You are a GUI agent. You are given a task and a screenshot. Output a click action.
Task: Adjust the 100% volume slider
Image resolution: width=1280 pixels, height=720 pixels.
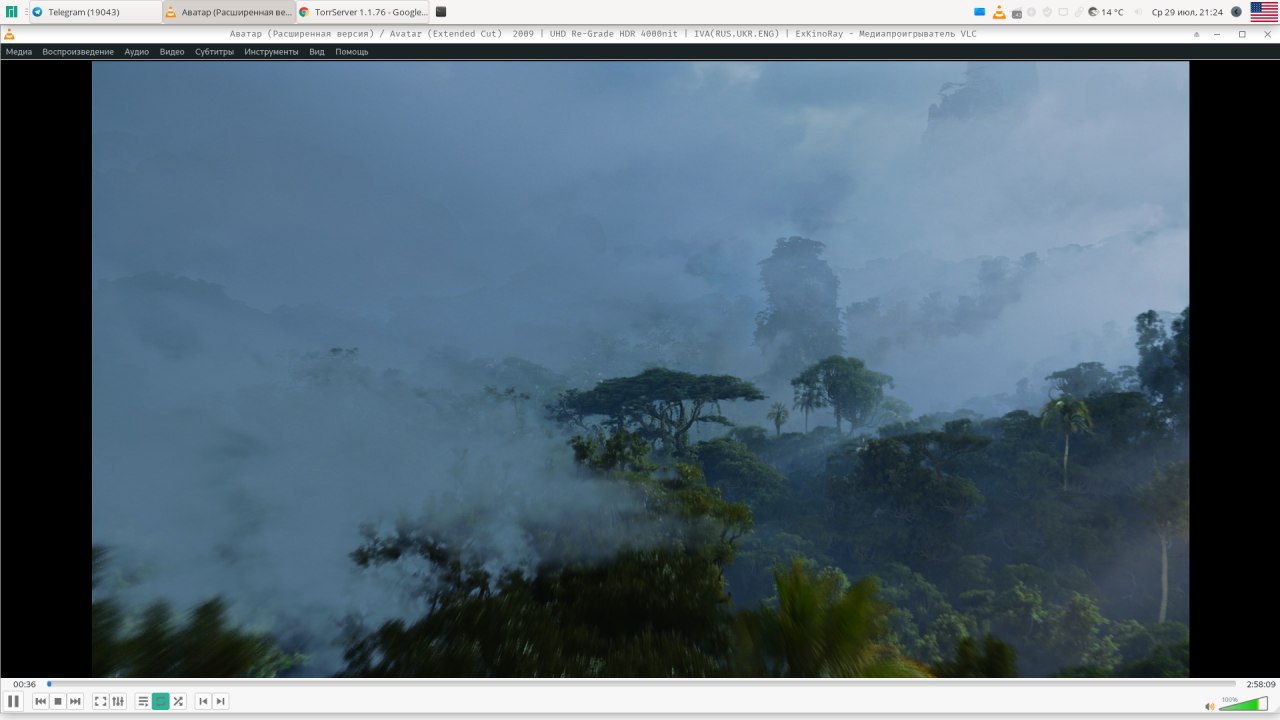tap(1243, 704)
